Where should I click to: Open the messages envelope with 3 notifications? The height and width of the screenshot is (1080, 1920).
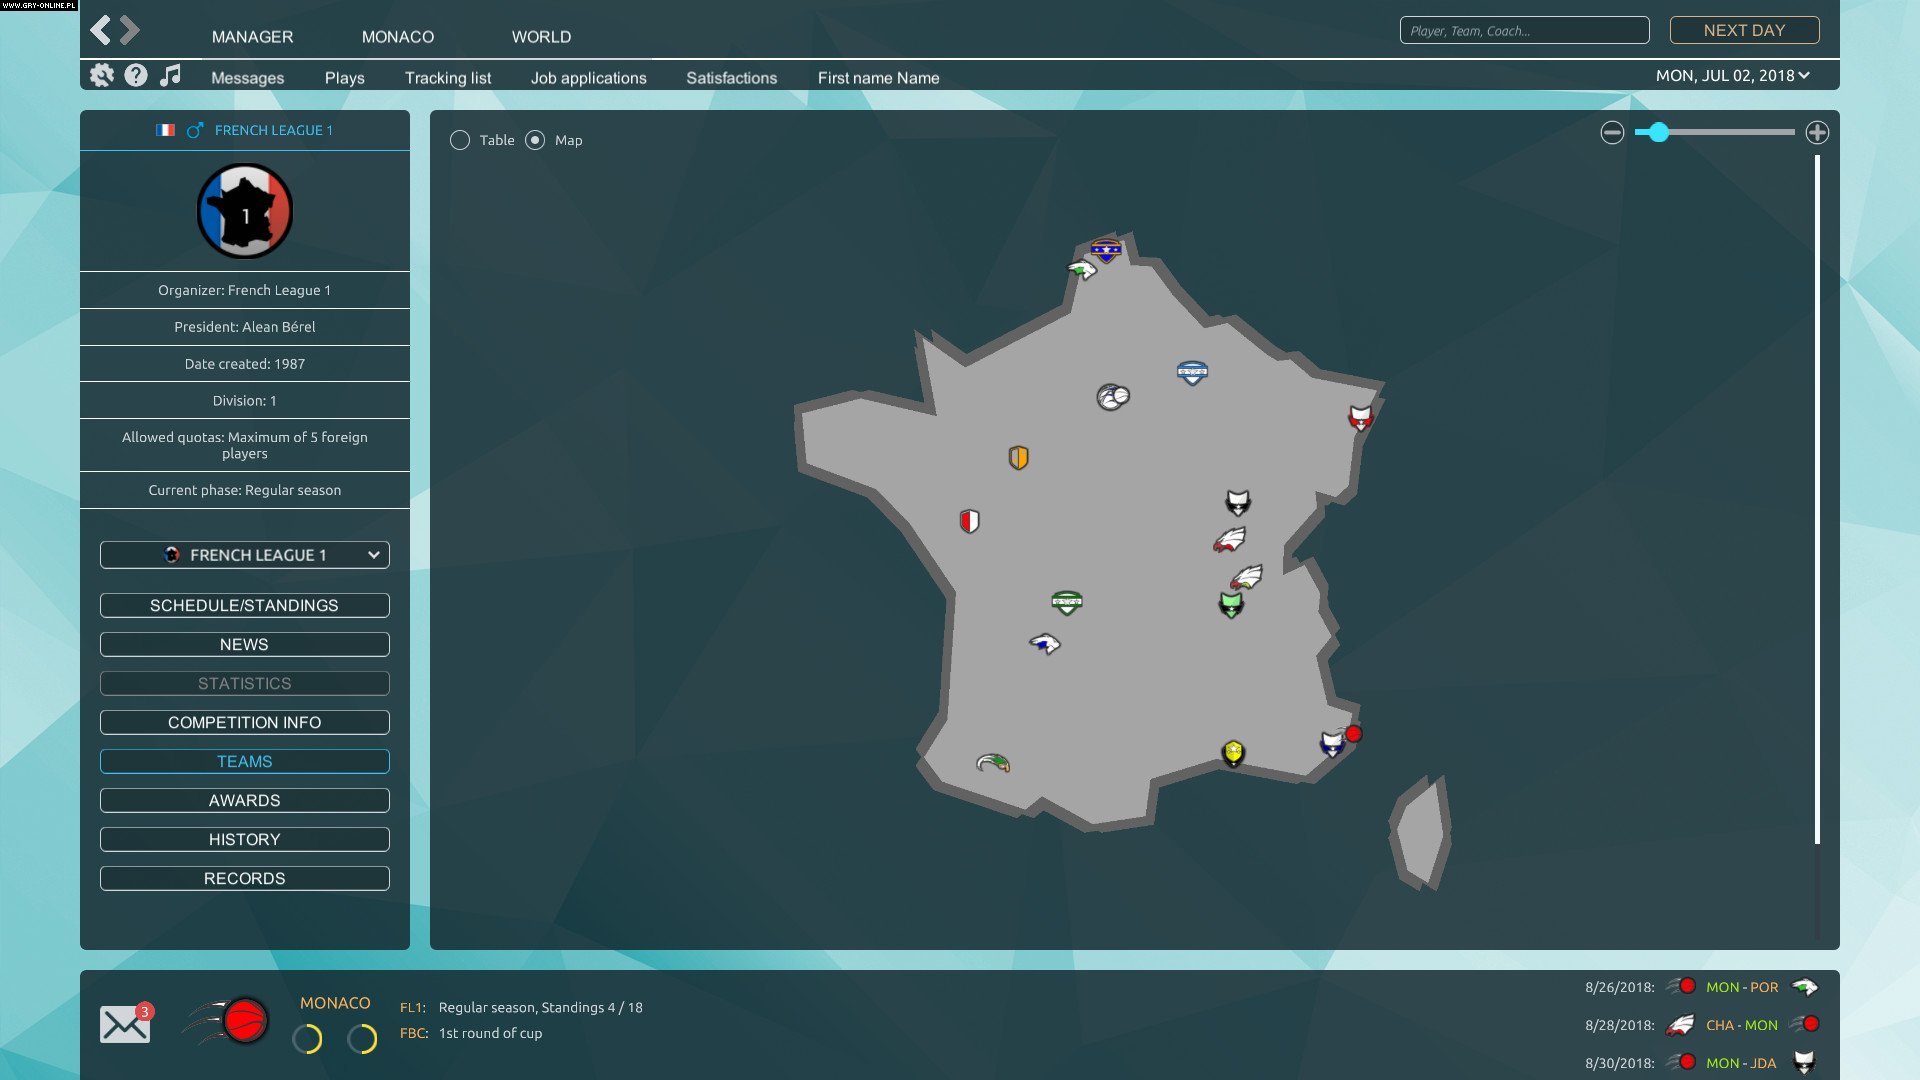(123, 1022)
